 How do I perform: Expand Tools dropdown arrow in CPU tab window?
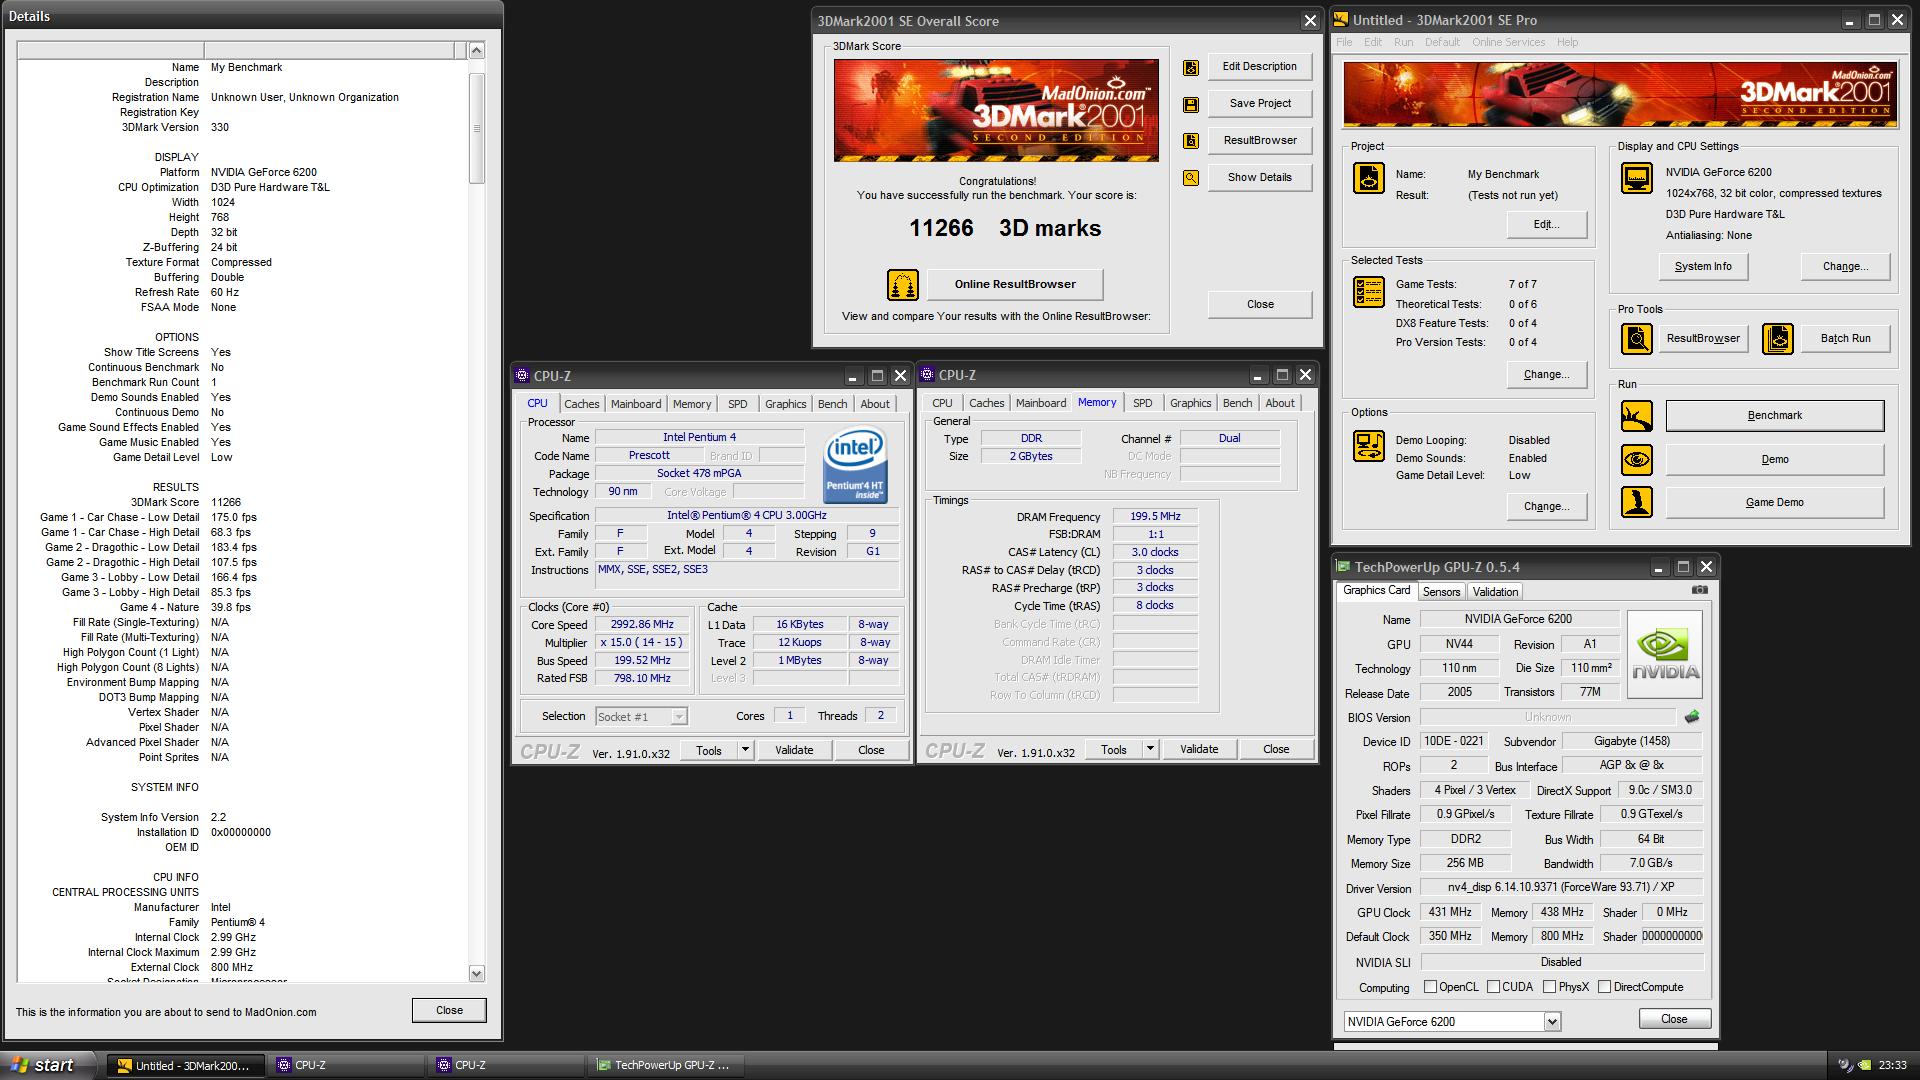745,750
